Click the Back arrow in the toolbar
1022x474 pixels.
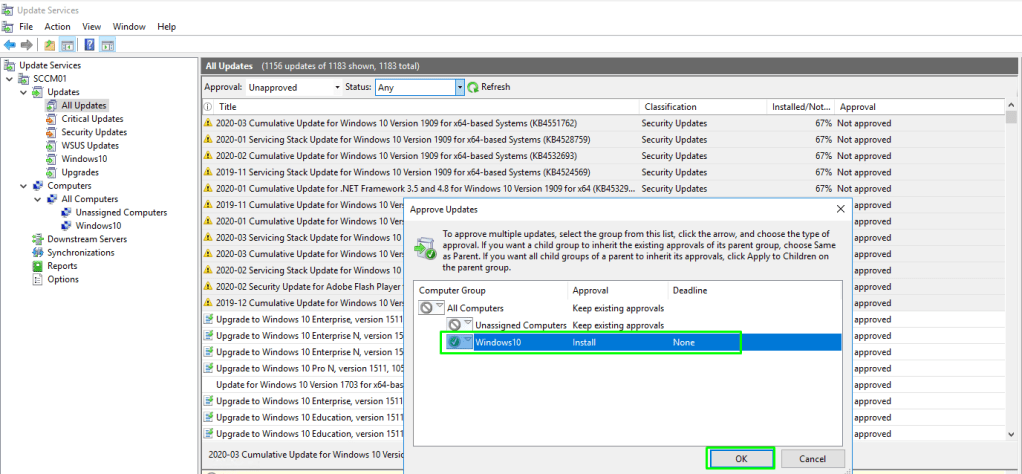[x=9, y=45]
